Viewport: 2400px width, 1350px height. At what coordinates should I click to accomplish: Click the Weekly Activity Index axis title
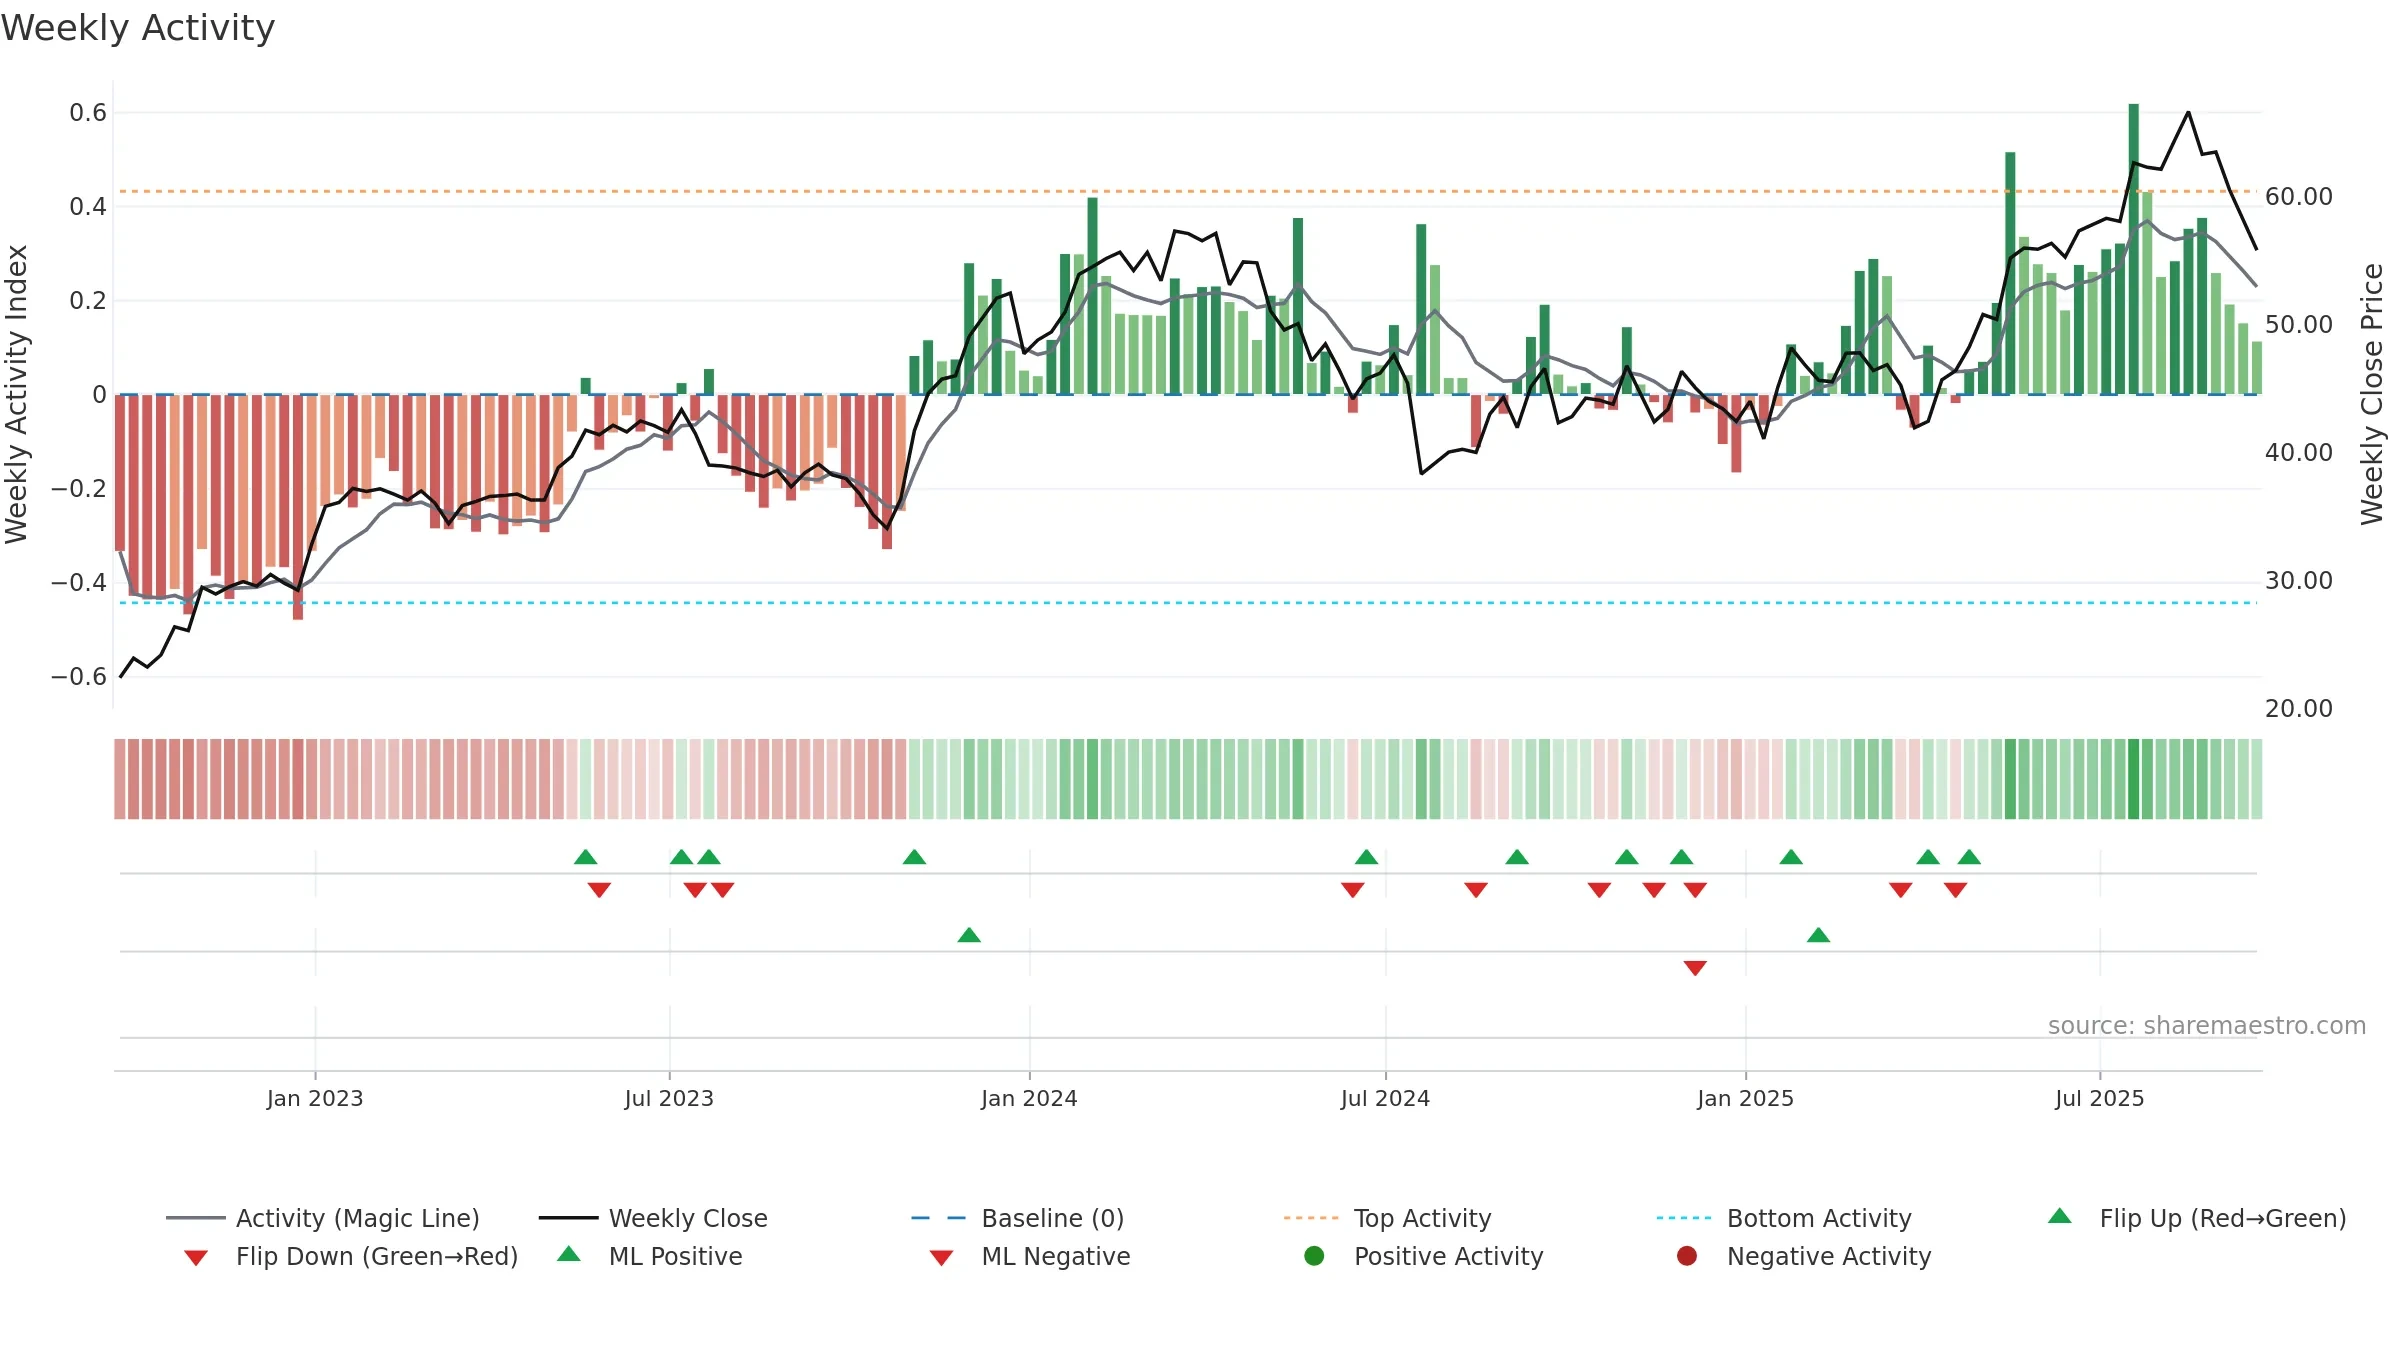(x=16, y=394)
